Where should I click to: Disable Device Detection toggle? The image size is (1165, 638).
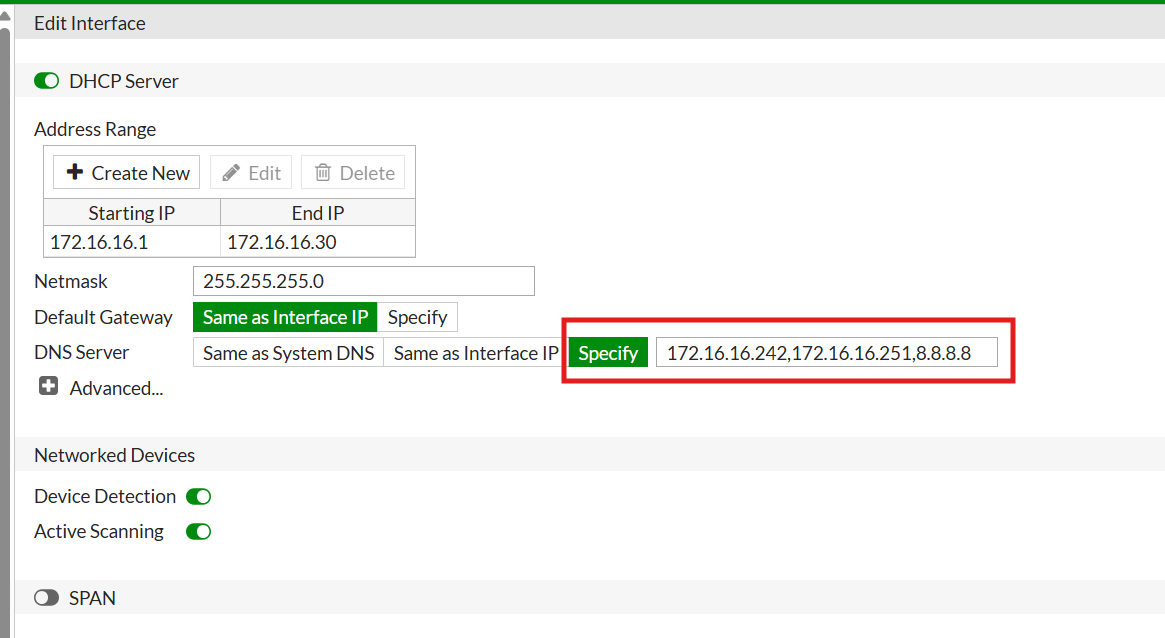pos(198,496)
